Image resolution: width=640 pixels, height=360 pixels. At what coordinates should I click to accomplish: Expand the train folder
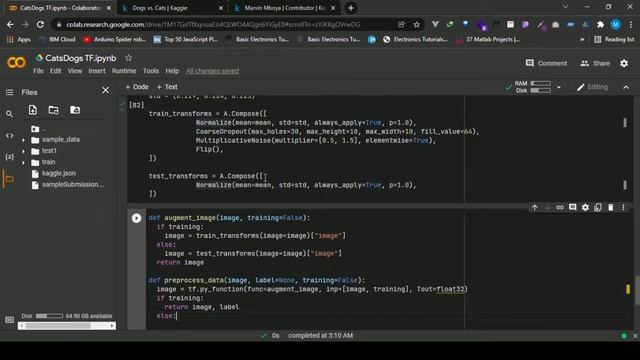[23, 162]
